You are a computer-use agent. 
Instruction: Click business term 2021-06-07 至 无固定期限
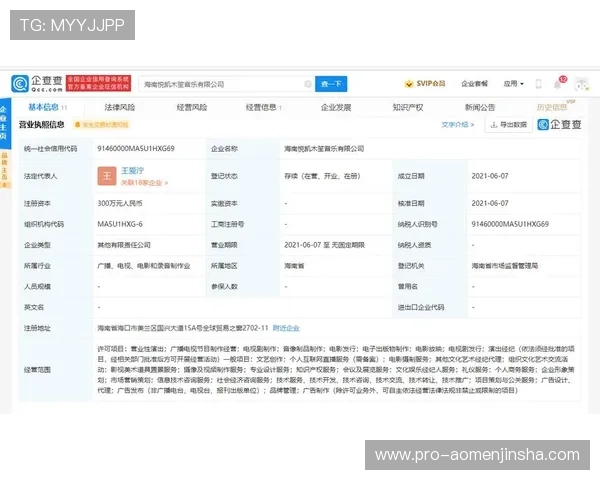[x=324, y=245]
